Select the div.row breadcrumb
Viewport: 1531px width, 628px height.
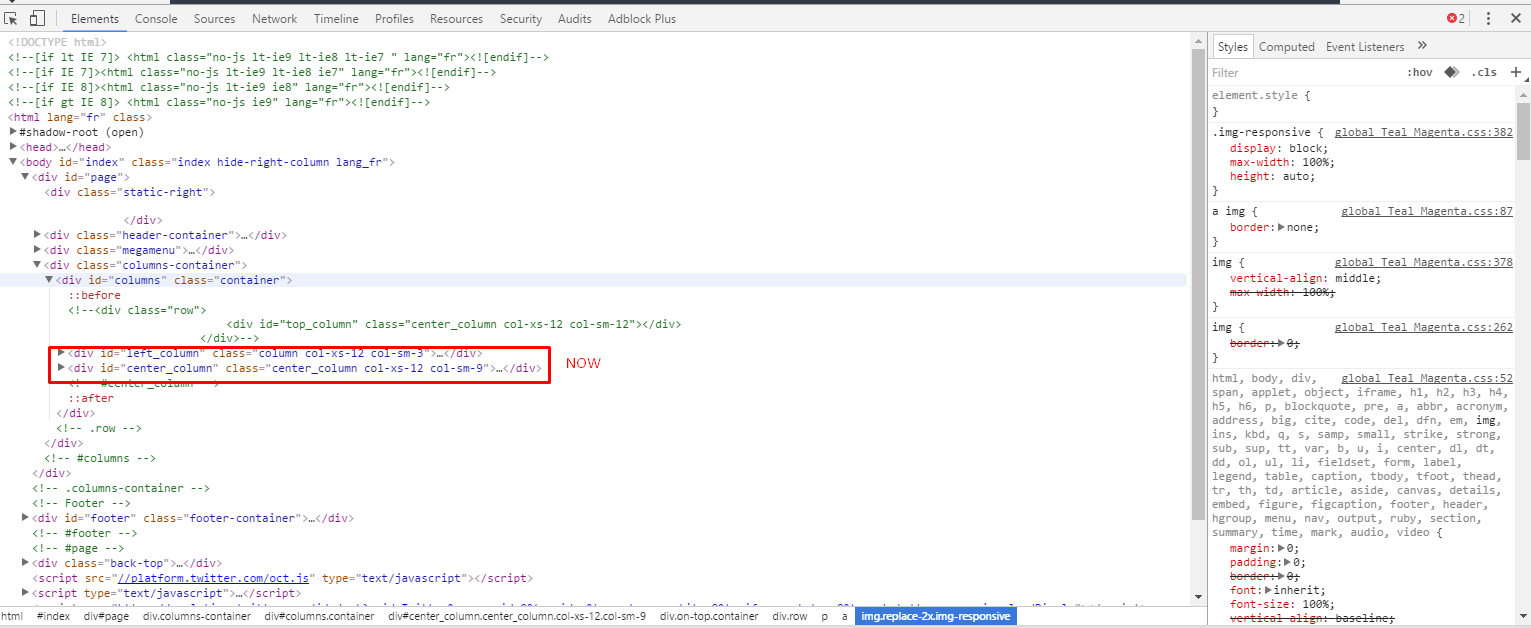790,617
